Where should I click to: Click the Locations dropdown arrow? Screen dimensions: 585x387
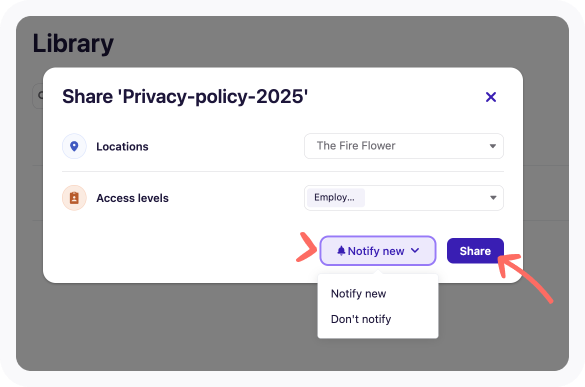(493, 146)
